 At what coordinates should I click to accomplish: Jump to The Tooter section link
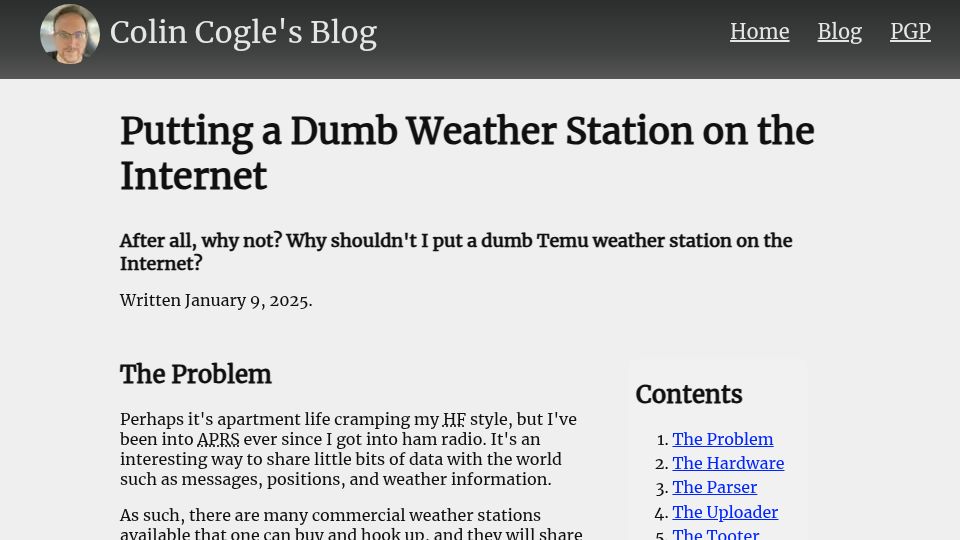pos(716,533)
